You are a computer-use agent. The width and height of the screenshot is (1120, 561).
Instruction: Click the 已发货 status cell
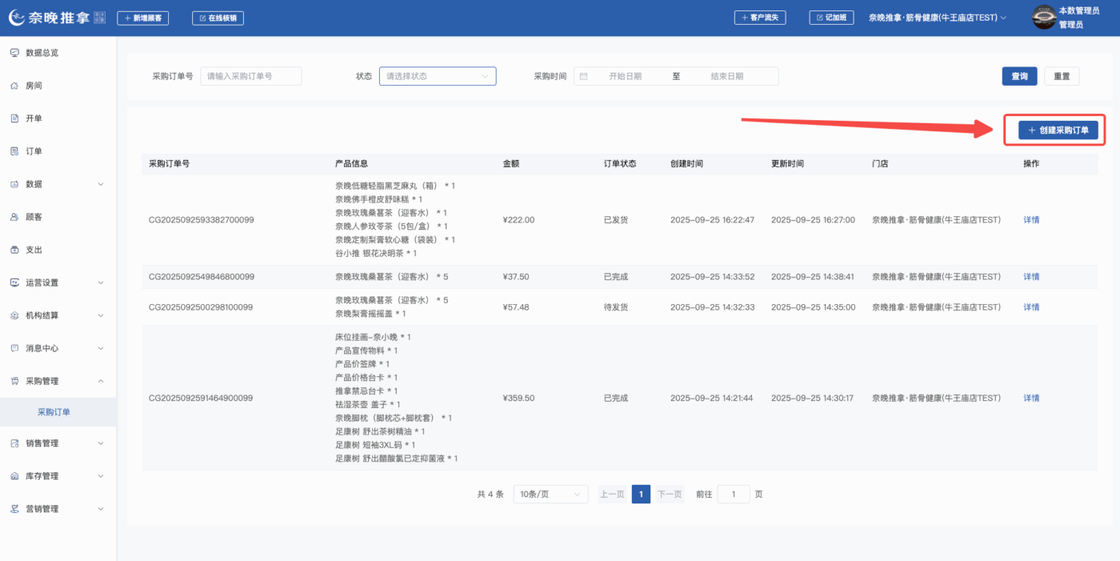[x=615, y=220]
